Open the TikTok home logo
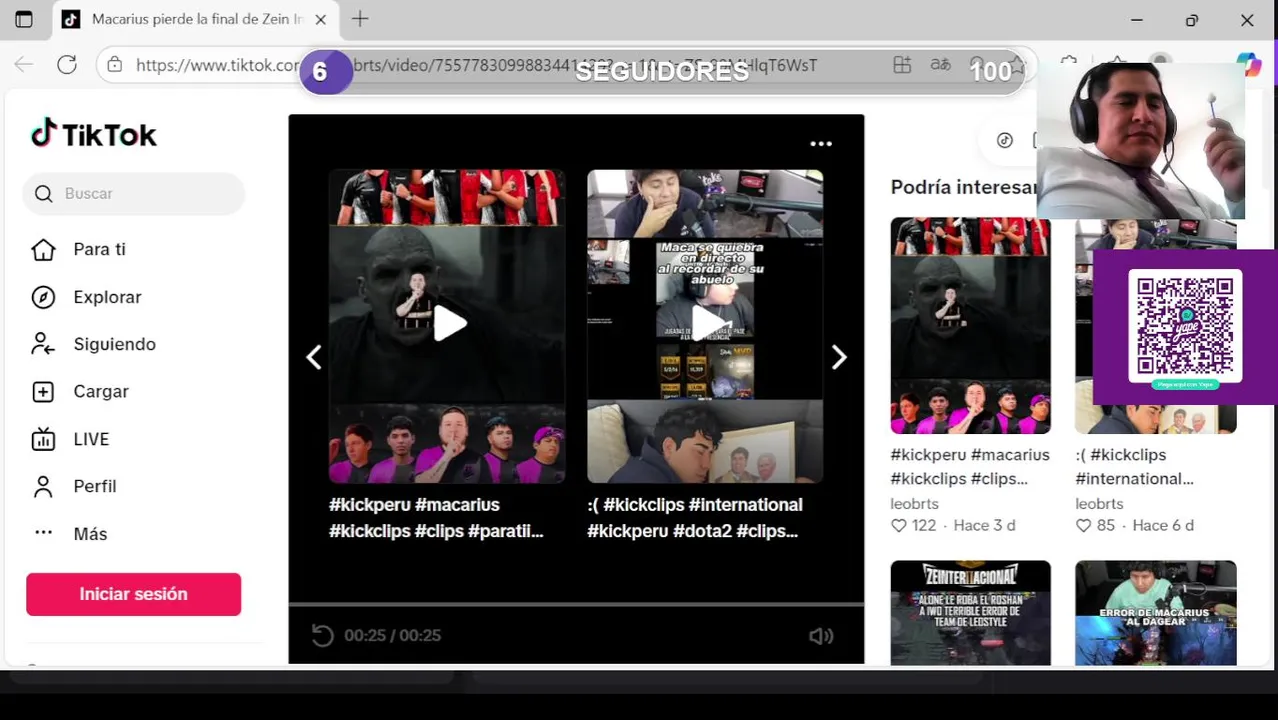 point(94,134)
